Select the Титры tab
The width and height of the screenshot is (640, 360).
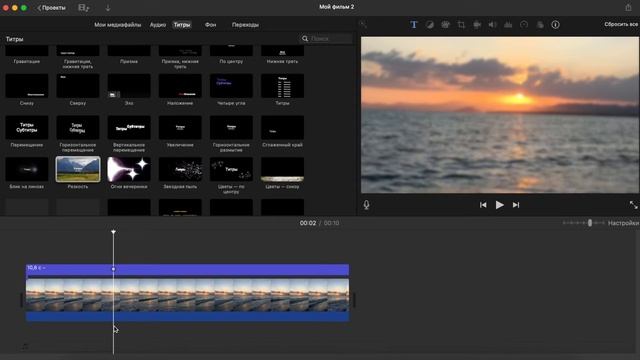(182, 25)
